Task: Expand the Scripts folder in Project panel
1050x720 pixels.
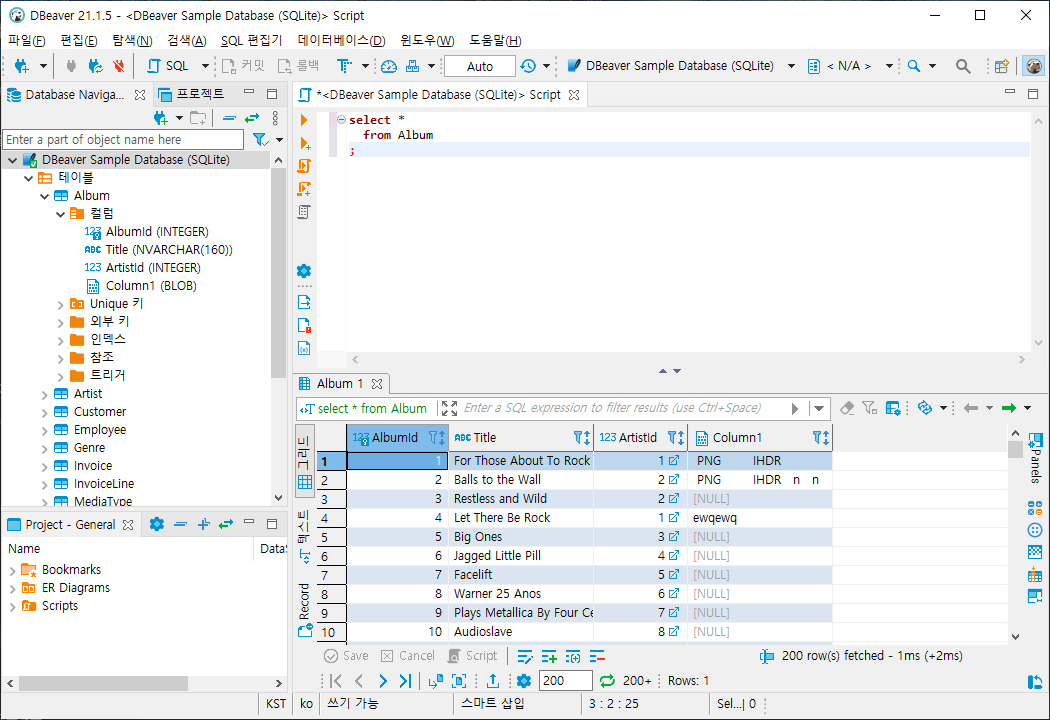Action: [12, 607]
